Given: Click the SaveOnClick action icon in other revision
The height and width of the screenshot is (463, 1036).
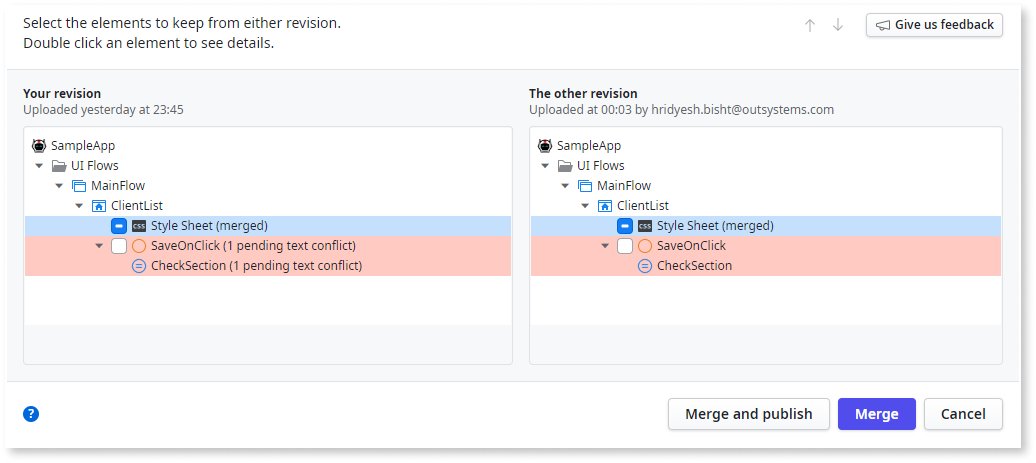Looking at the screenshot, I should (x=644, y=246).
